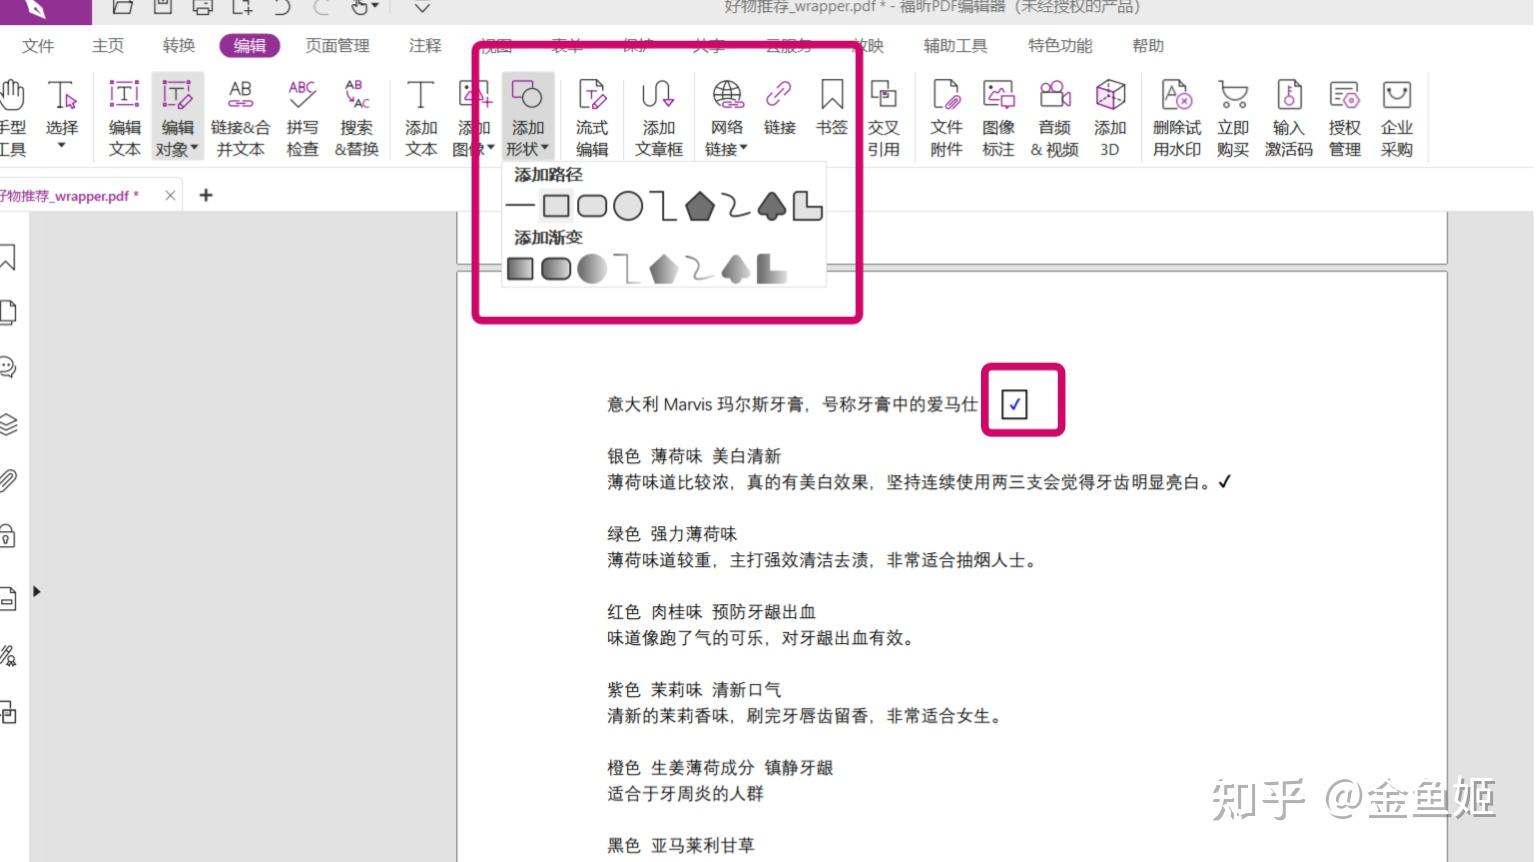Screen dimensions: 1536x862
Task: Click the 图像标注 image annotation tool
Action: (x=998, y=118)
